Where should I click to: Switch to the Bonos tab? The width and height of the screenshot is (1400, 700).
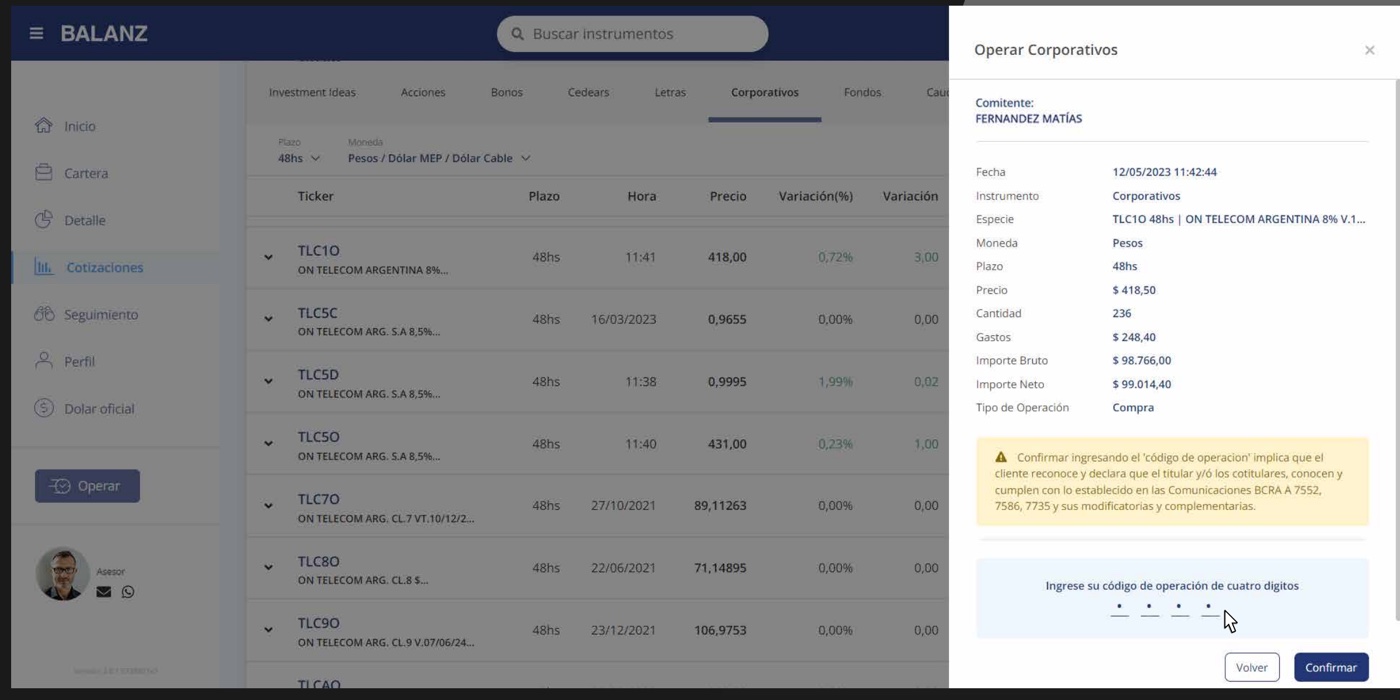[x=507, y=92]
